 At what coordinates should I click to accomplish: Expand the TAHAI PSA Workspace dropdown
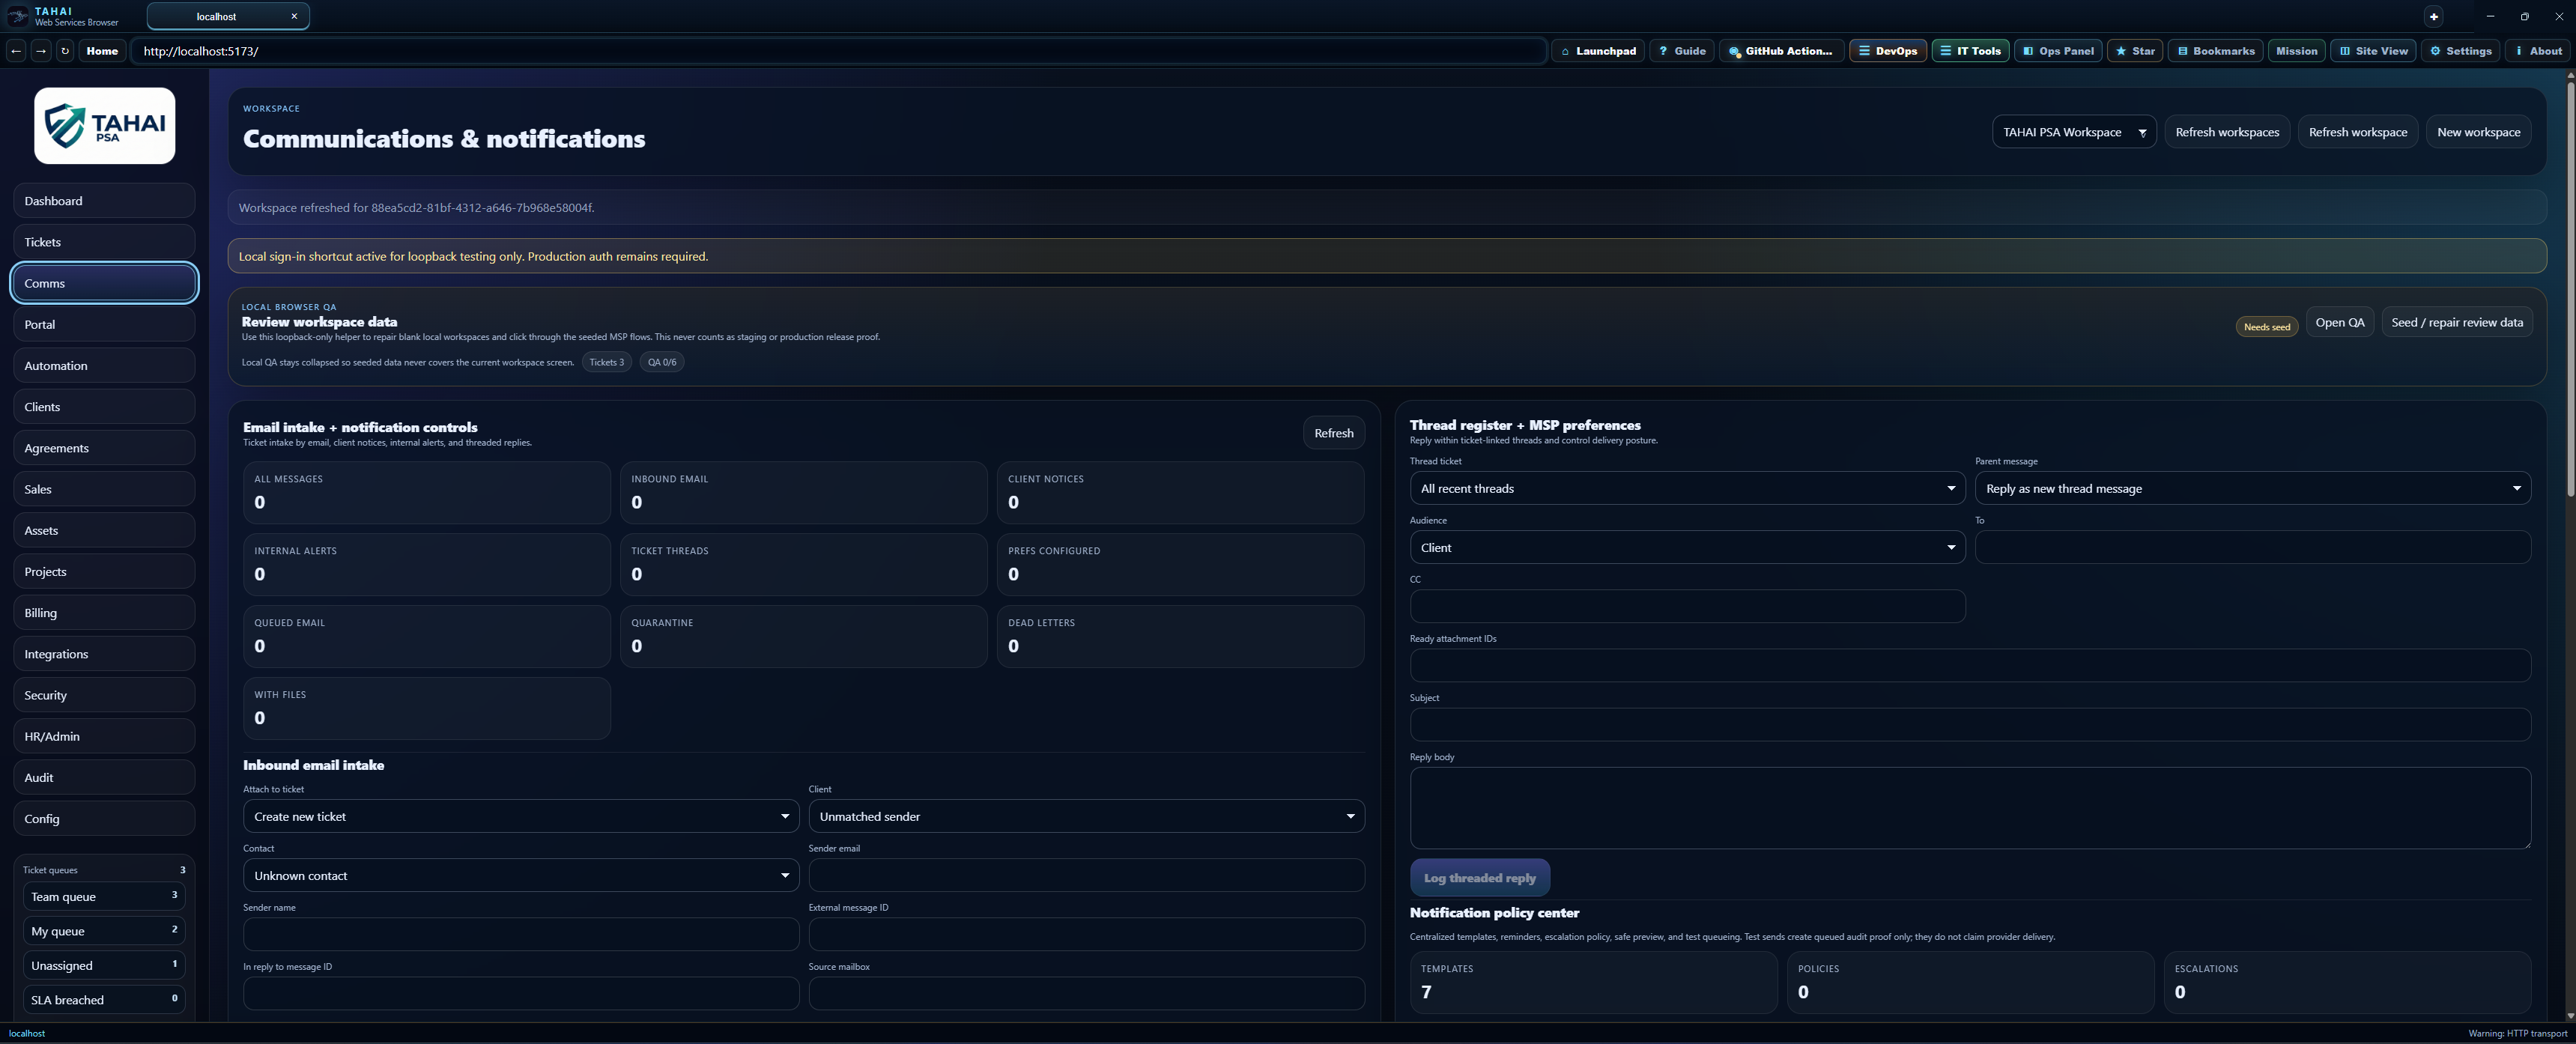point(2074,132)
